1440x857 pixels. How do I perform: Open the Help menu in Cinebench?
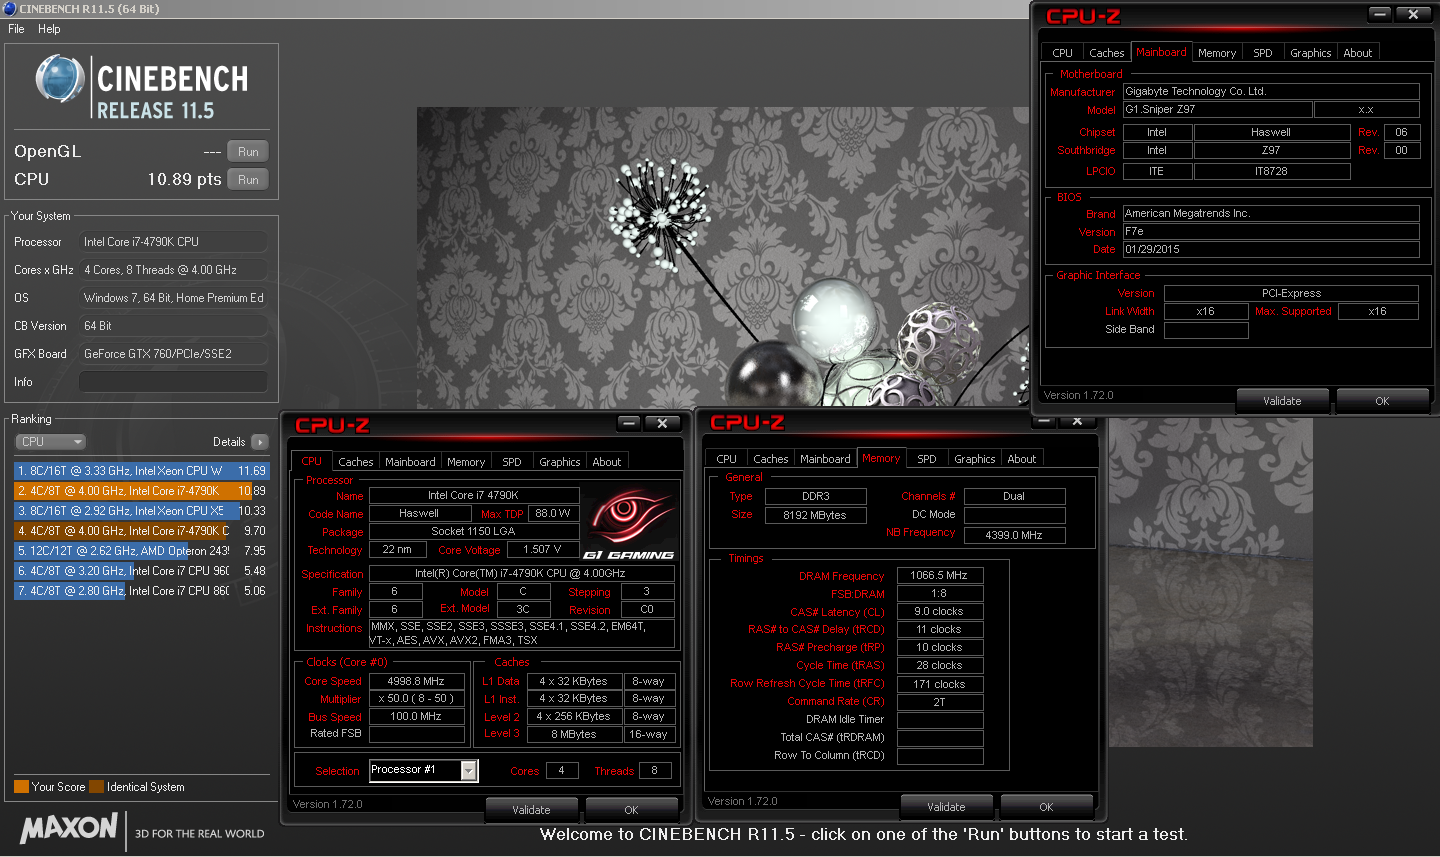click(49, 29)
